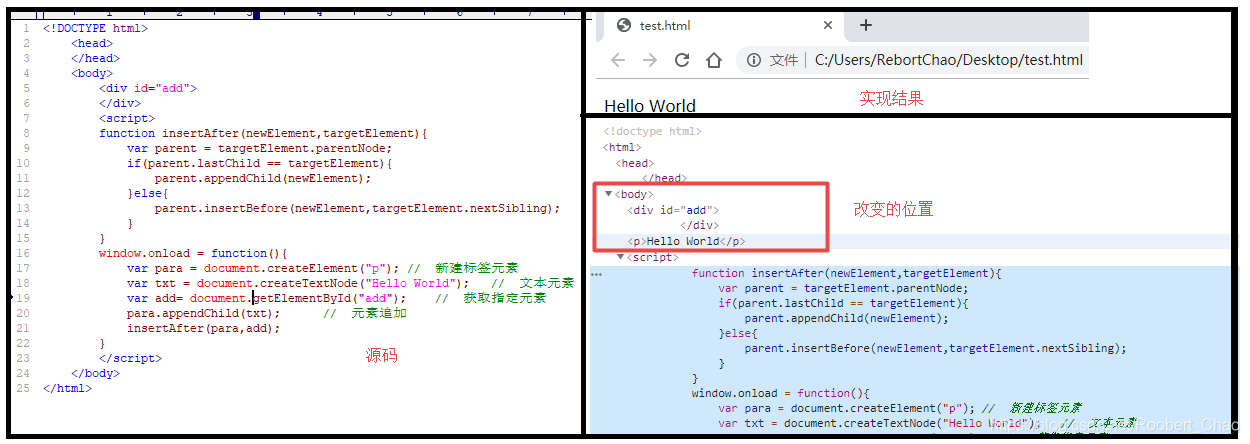Go forward using the browser forward arrow
This screenshot has height=444, width=1250.
coord(650,60)
